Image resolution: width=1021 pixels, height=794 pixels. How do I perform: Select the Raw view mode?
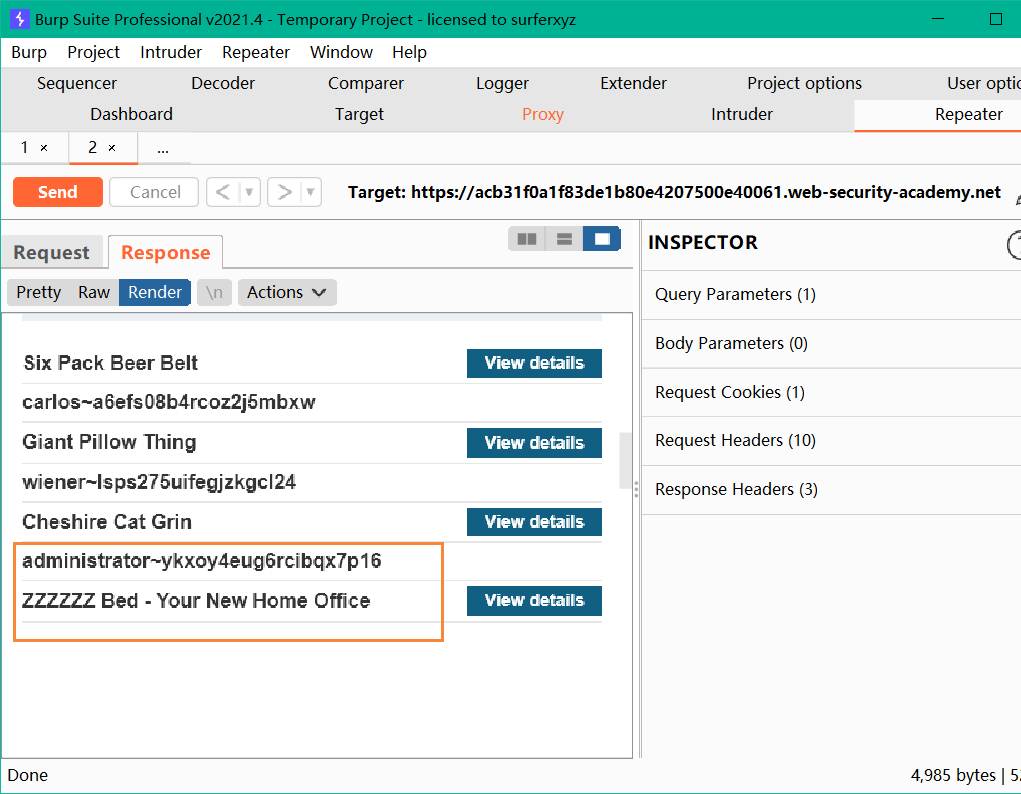tap(94, 292)
